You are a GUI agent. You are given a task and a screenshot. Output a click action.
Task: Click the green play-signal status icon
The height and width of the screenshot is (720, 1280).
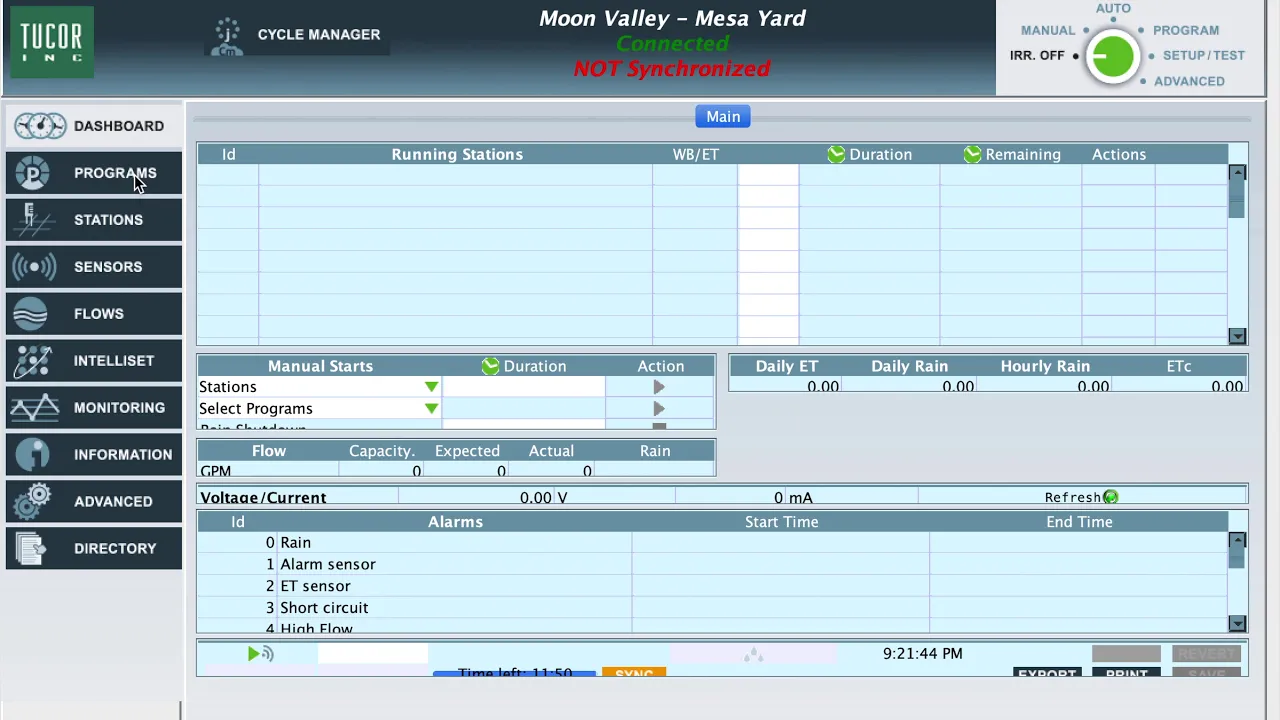(x=260, y=654)
